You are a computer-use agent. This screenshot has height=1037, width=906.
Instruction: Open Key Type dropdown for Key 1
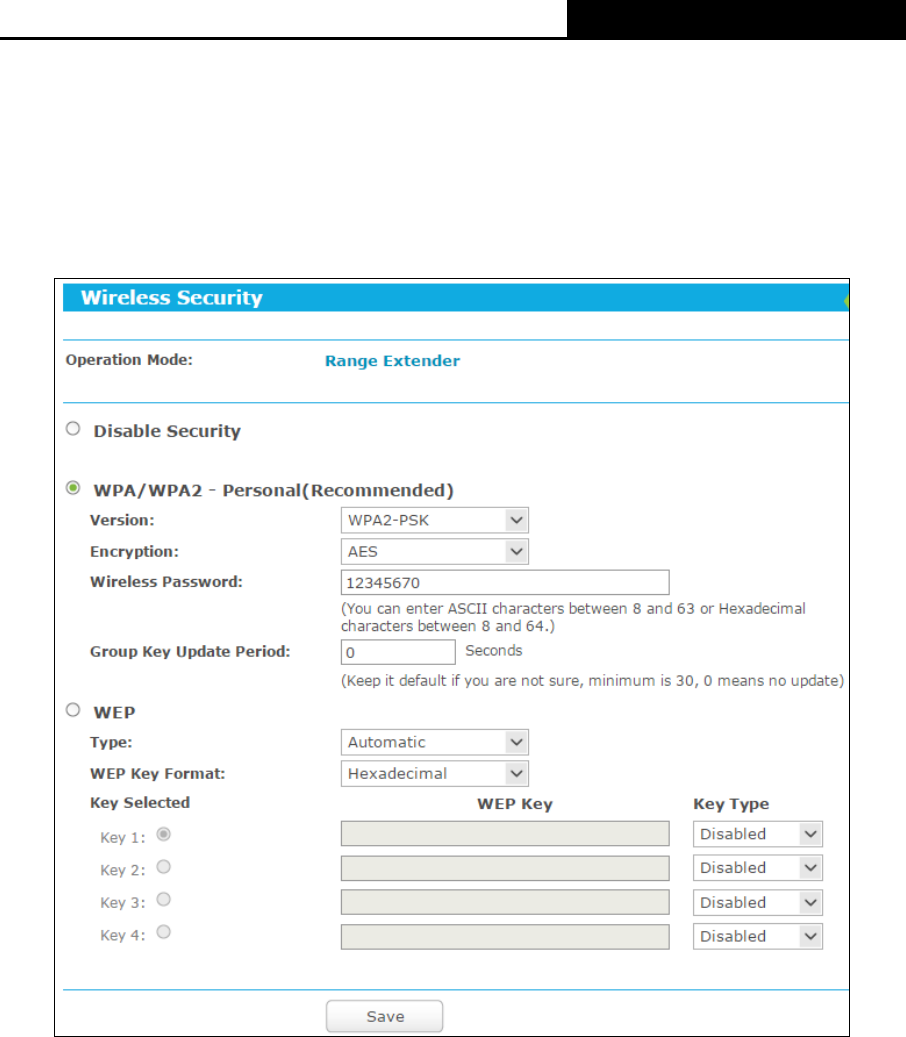coord(758,834)
